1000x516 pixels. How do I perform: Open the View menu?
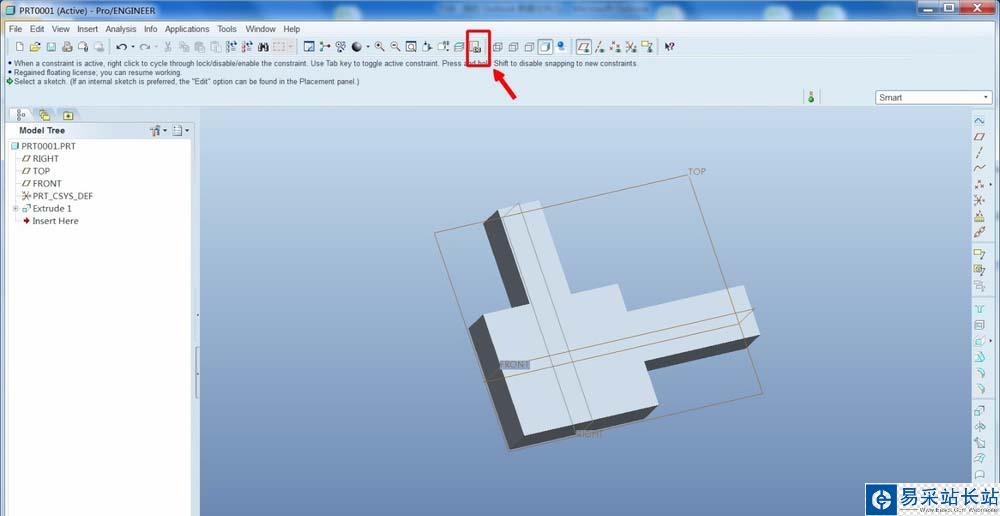(61, 29)
